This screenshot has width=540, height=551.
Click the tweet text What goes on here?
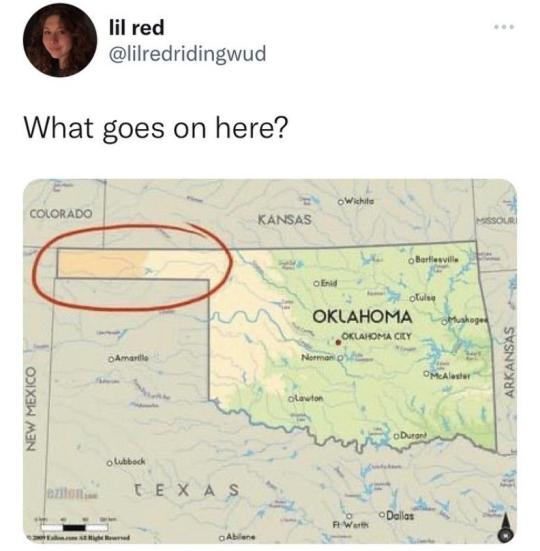click(x=156, y=128)
